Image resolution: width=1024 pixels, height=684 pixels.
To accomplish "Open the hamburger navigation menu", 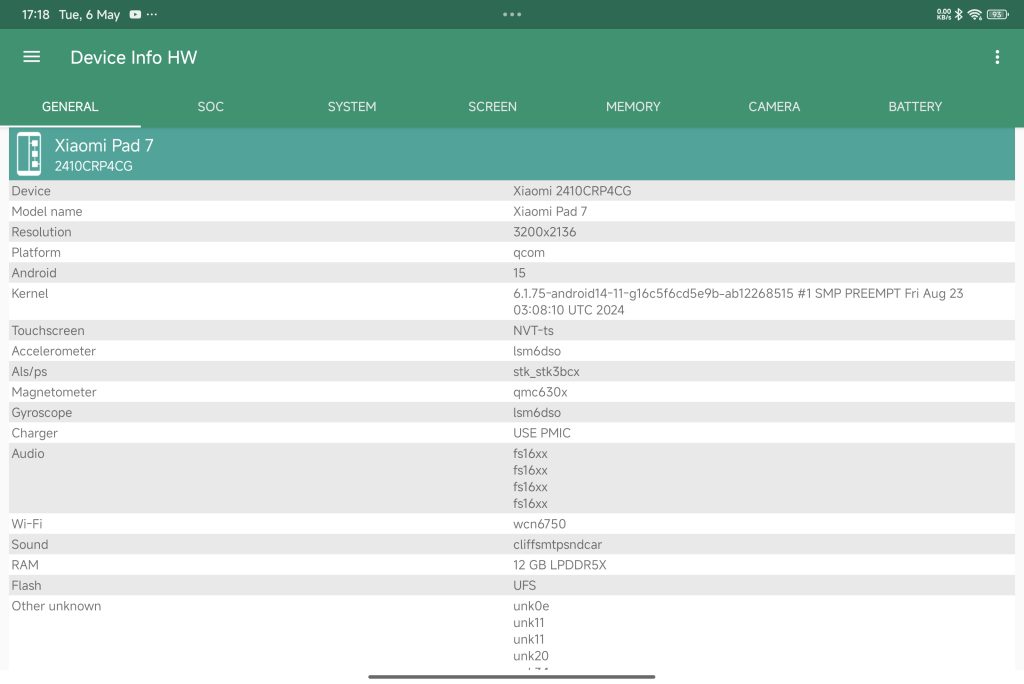I will tap(32, 57).
